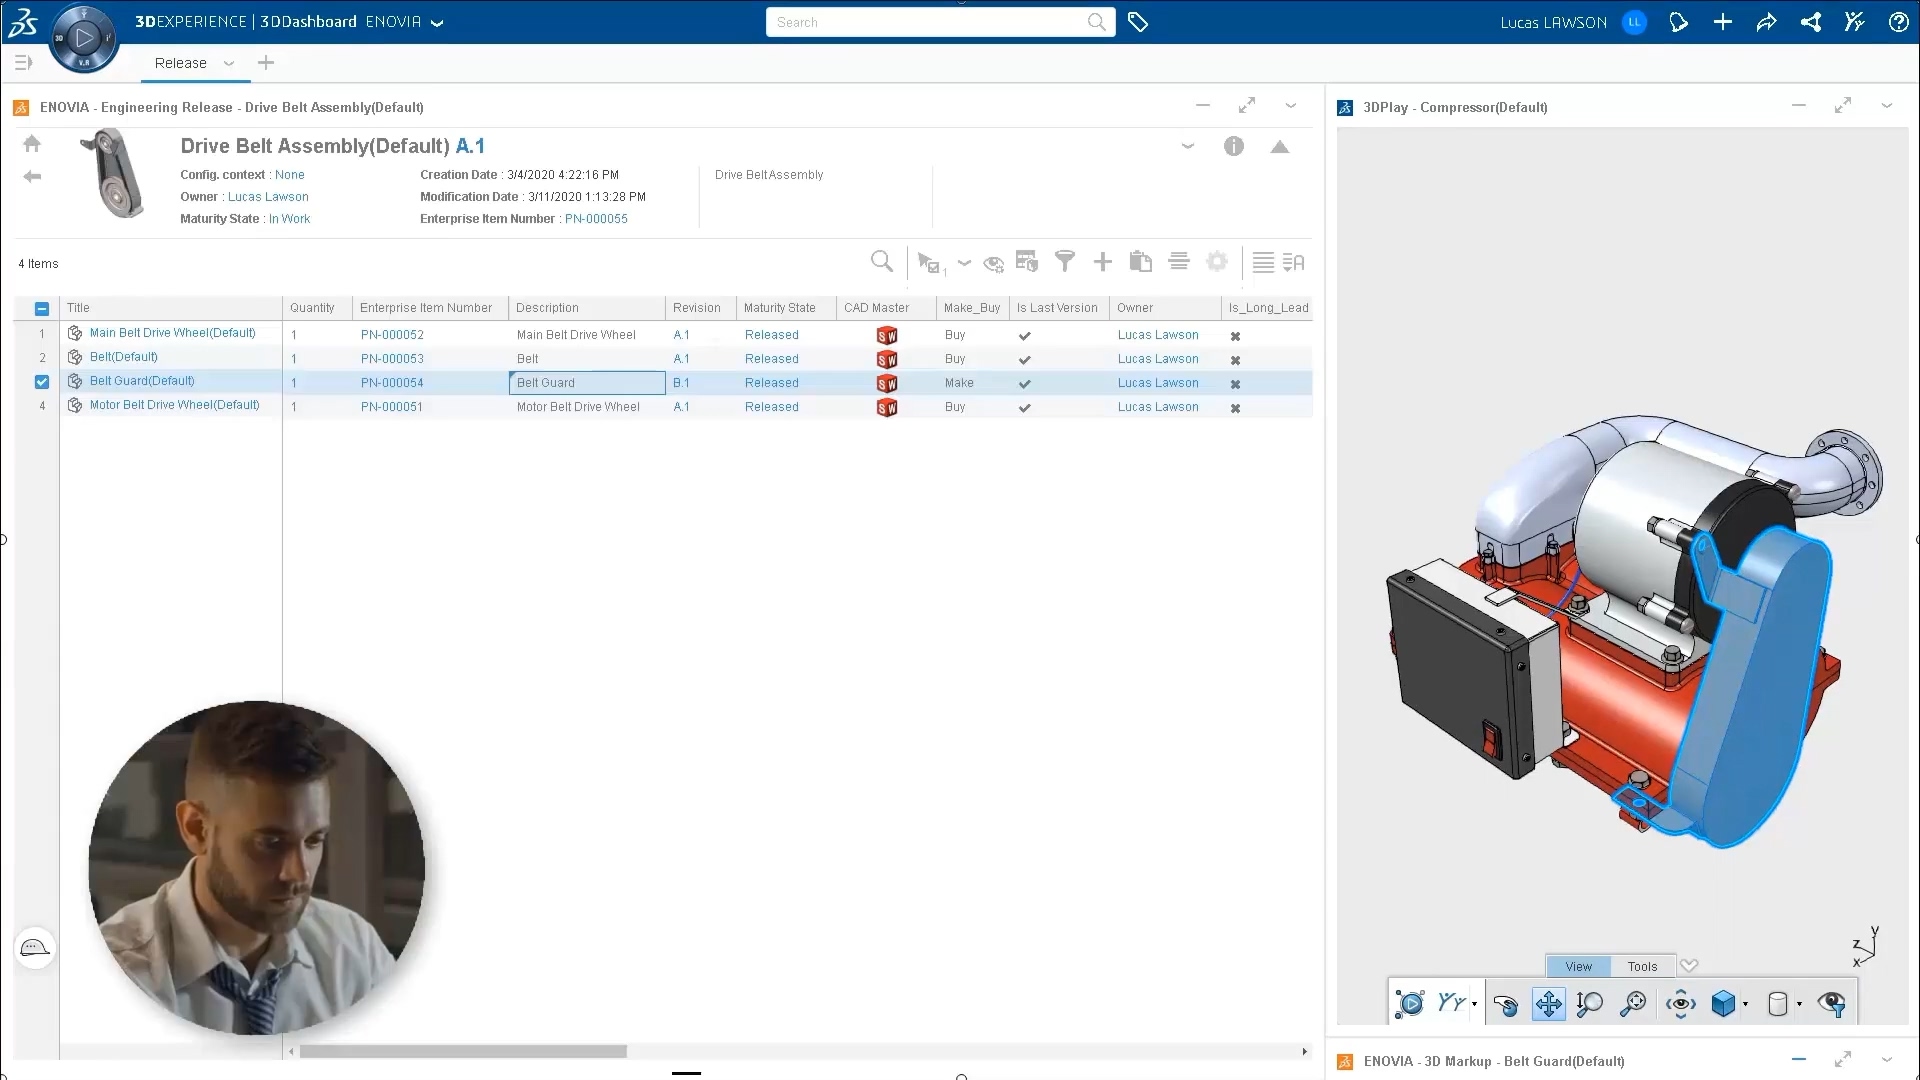1920x1080 pixels.
Task: Click the 6WTags tag icon near search
Action: tap(1138, 22)
